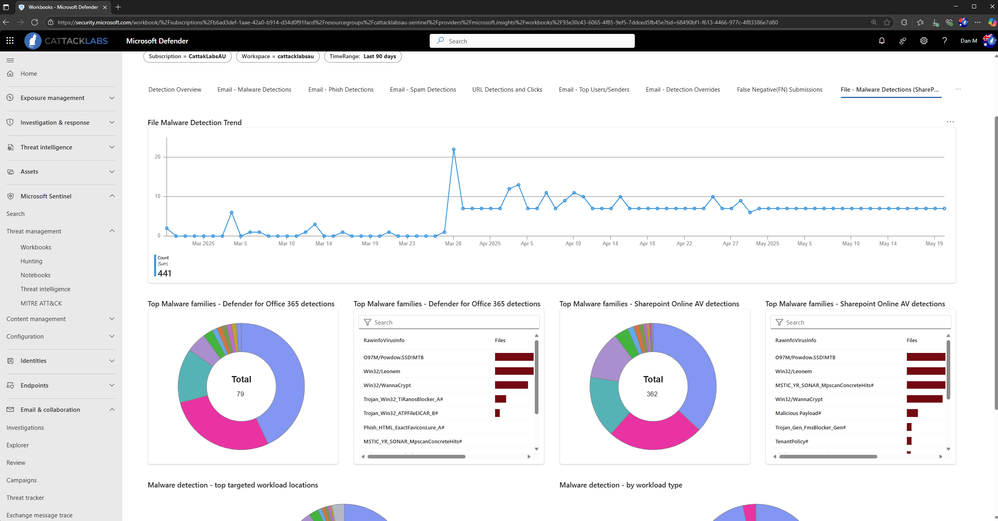
Task: Switch to False Negative(FN) Submissions tab
Action: click(x=779, y=90)
